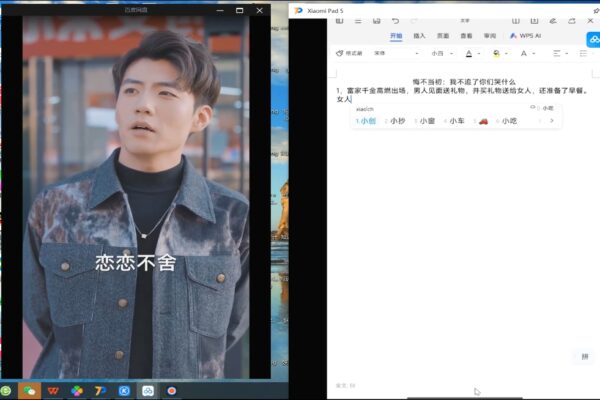Open the WPS AI tab

pos(525,36)
